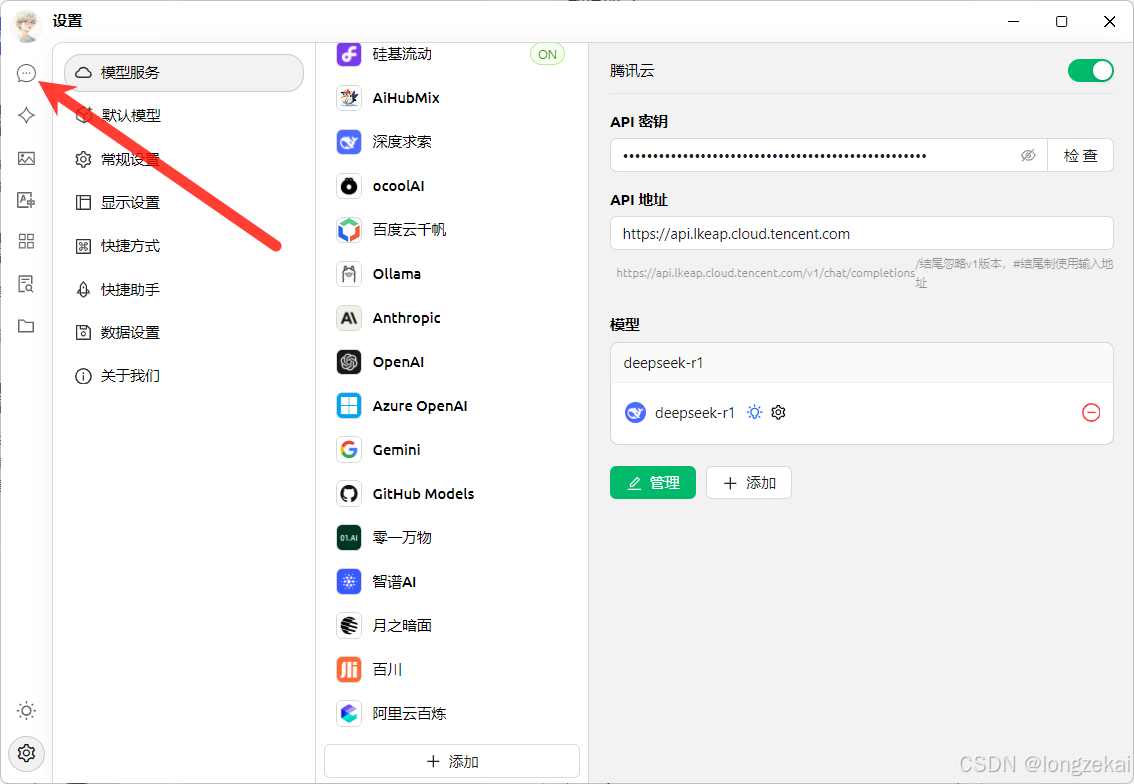This screenshot has height=784, width=1134.
Task: Open the agents sparkle sidebar icon
Action: (x=26, y=115)
